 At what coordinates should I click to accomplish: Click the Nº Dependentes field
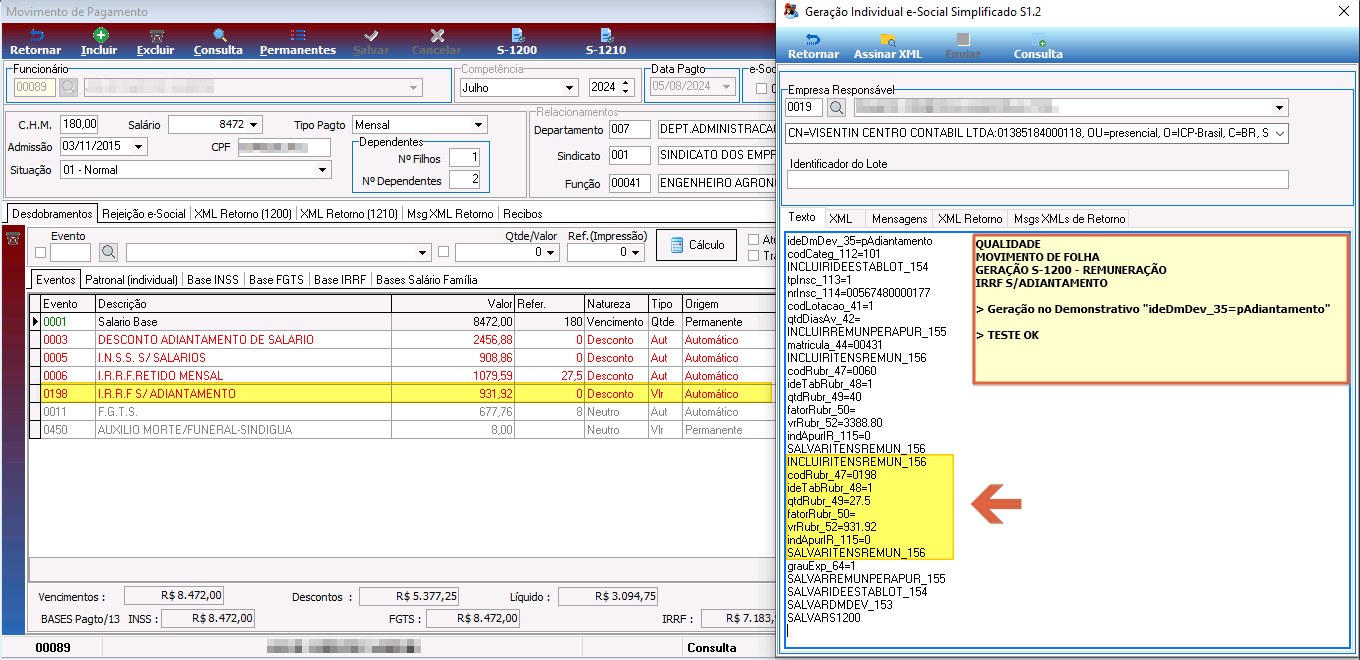tap(464, 180)
